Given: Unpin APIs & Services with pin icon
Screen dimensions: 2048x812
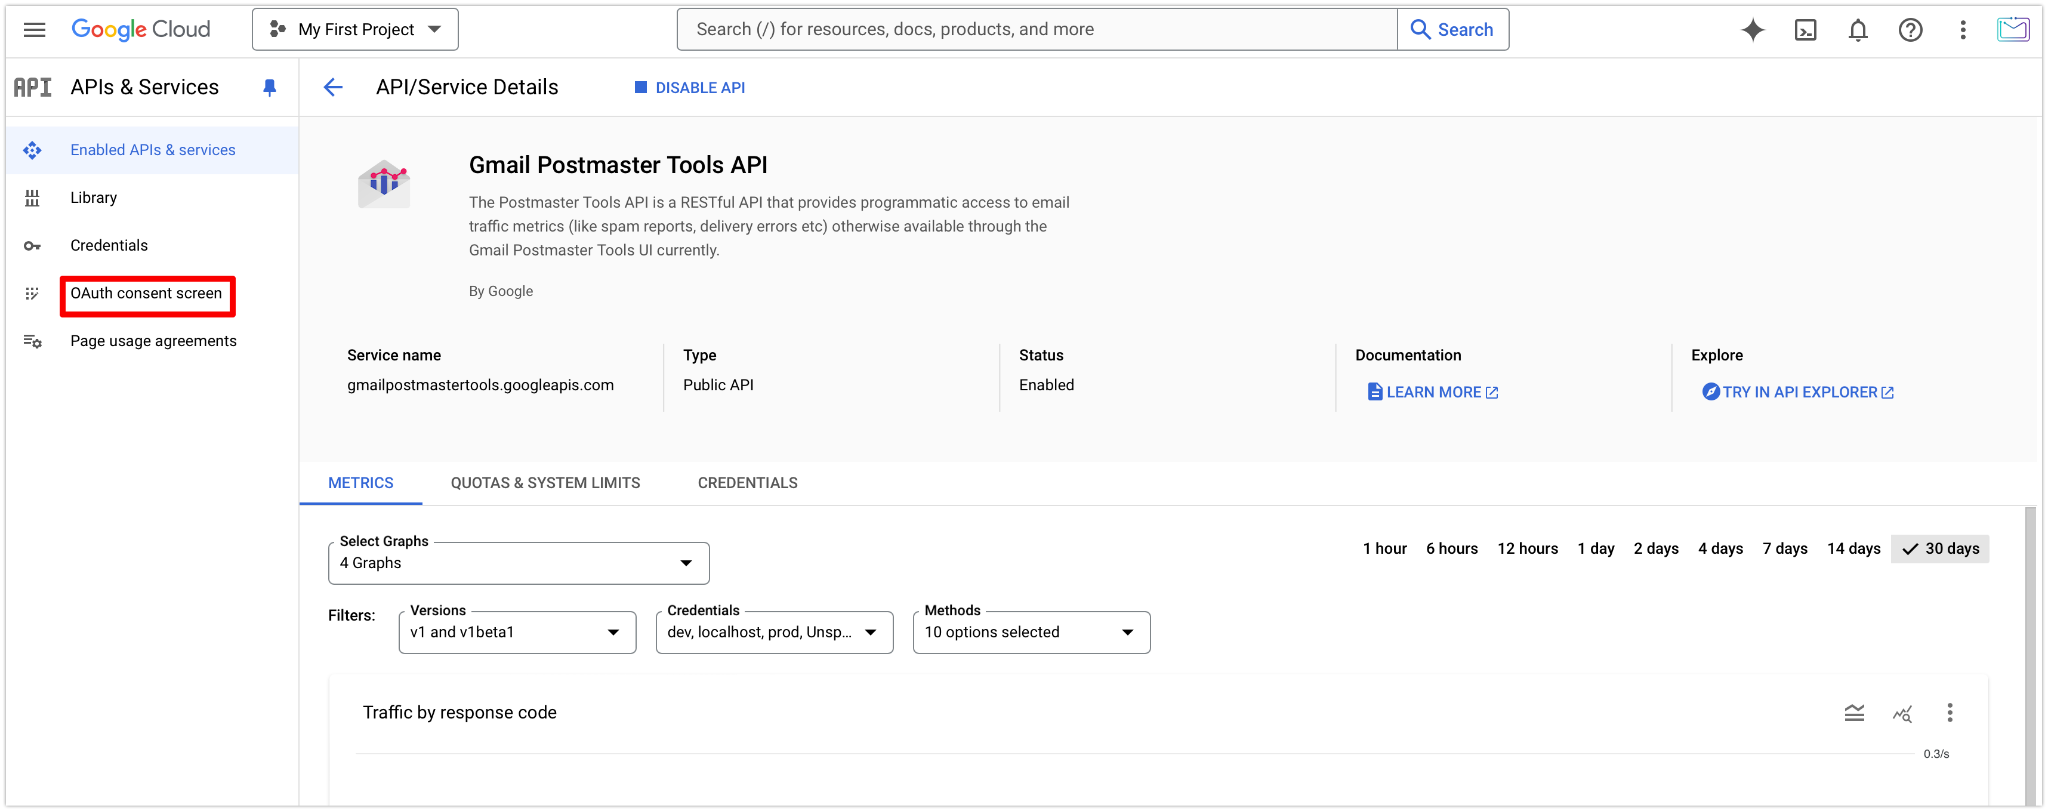Looking at the screenshot, I should pyautogui.click(x=269, y=88).
